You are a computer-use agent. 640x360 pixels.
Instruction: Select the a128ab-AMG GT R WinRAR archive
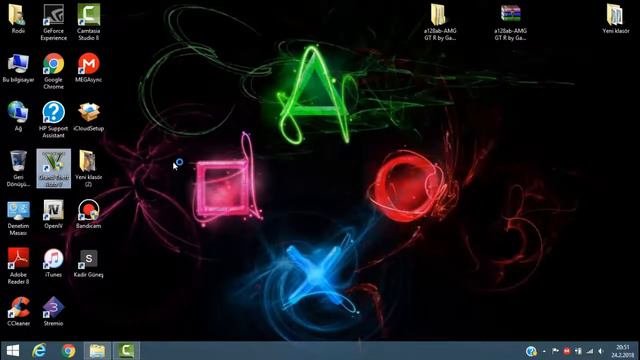tap(510, 22)
